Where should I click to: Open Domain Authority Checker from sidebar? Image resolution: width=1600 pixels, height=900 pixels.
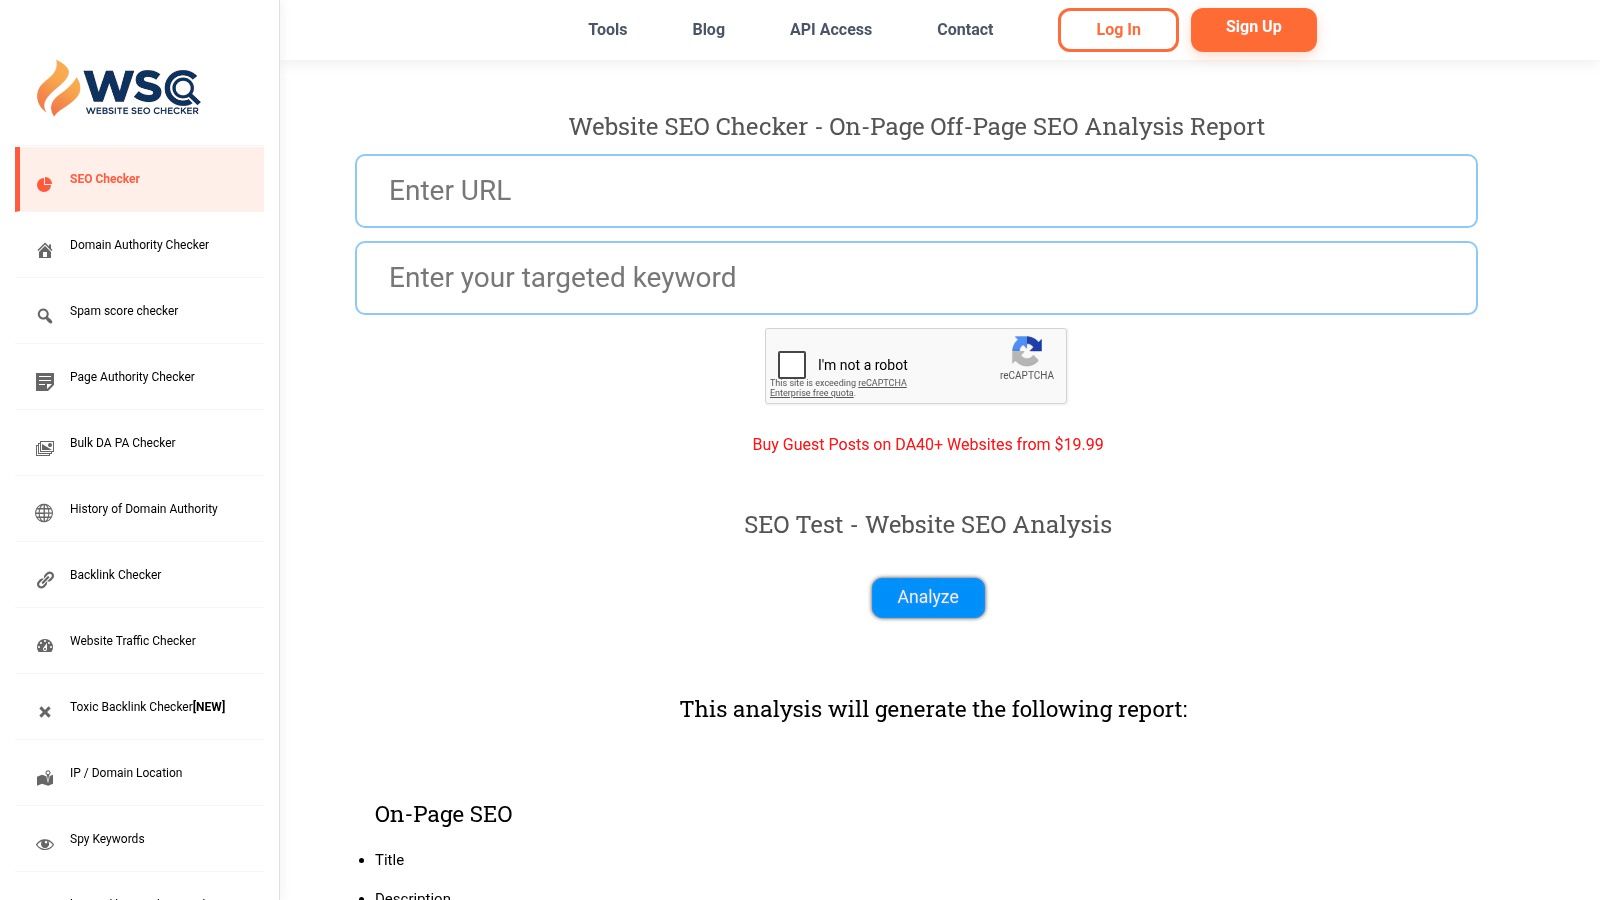[x=140, y=245]
